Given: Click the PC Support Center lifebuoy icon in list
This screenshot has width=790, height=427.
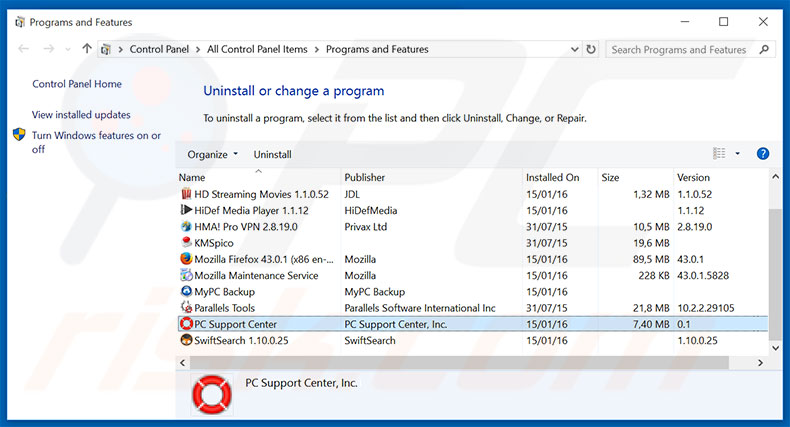Looking at the screenshot, I should (x=186, y=324).
